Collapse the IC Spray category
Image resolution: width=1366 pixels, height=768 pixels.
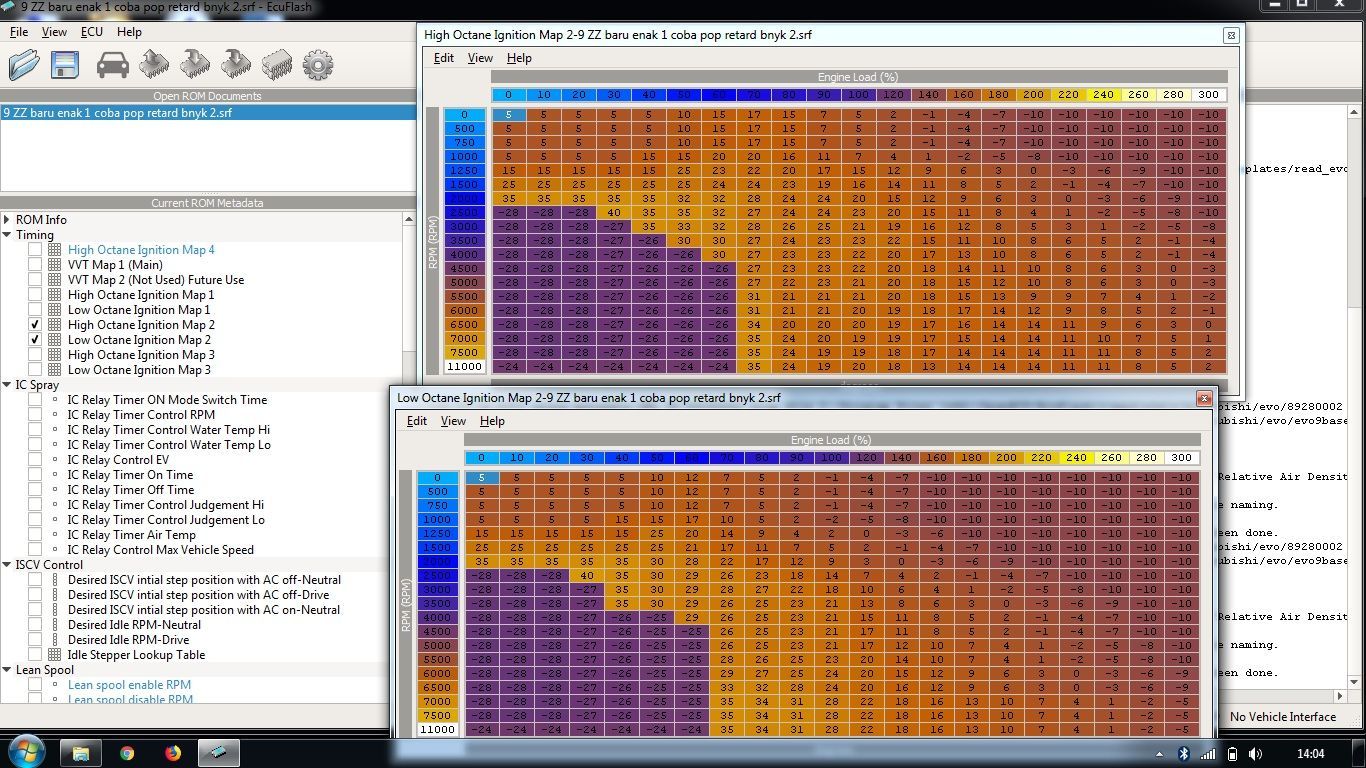(7, 385)
